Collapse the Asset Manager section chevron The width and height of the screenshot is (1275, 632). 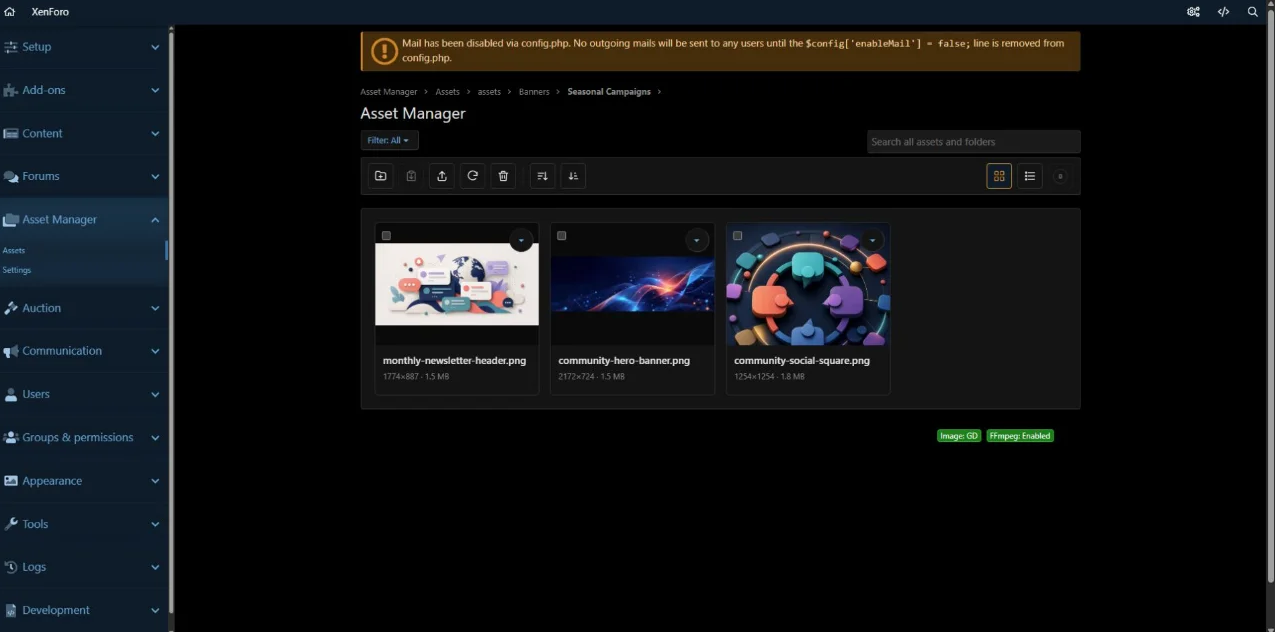click(x=155, y=220)
